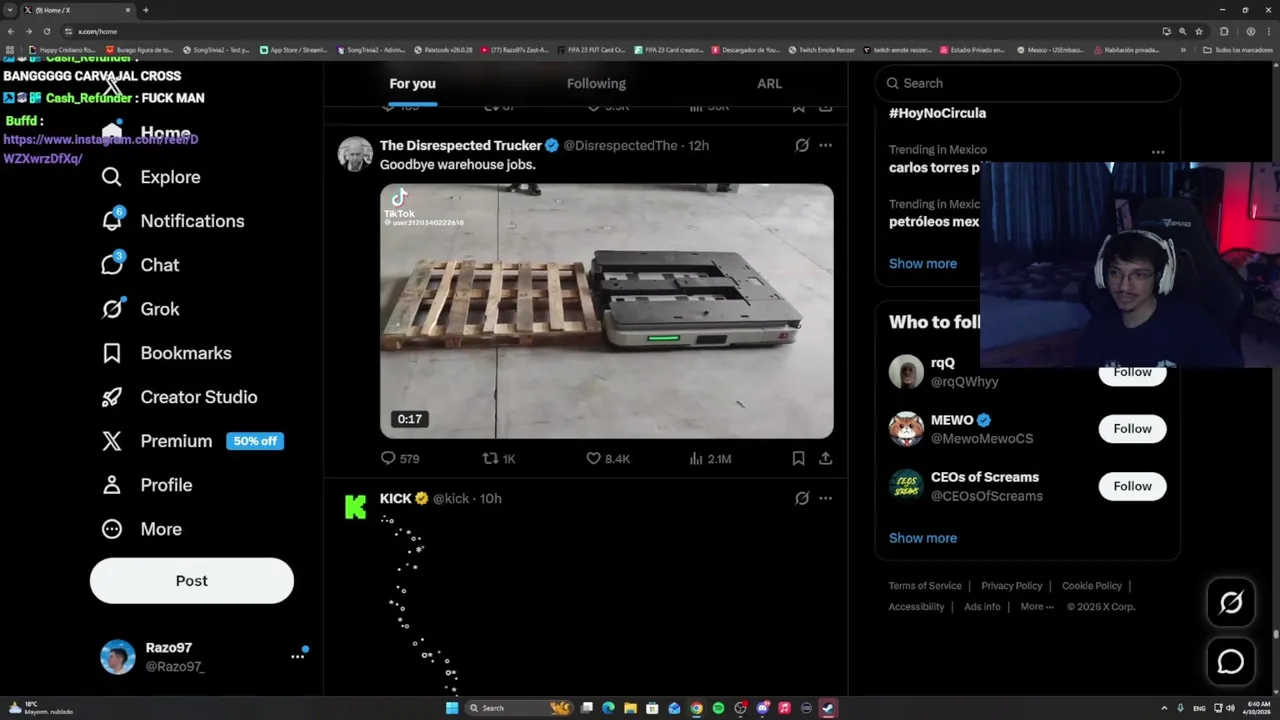Follow the rqQ account
The height and width of the screenshot is (720, 1280).
[1132, 372]
